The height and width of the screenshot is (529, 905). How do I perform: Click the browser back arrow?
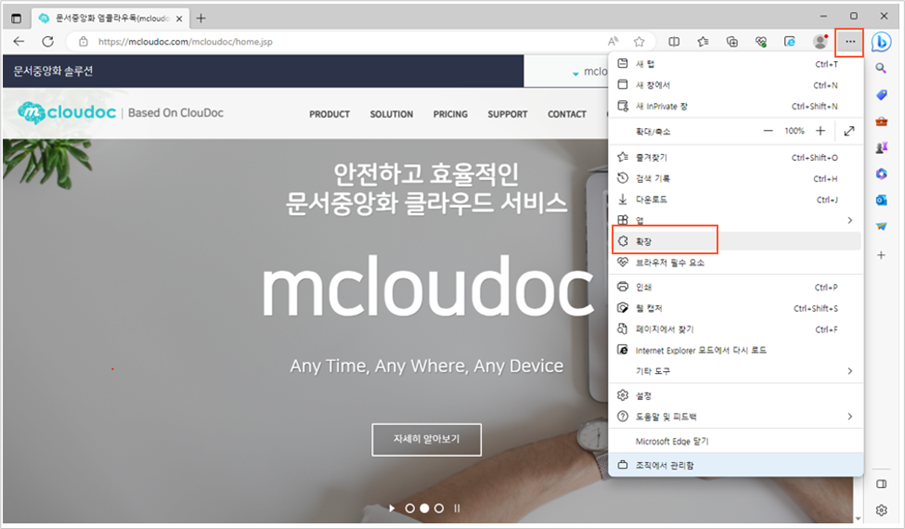18,42
